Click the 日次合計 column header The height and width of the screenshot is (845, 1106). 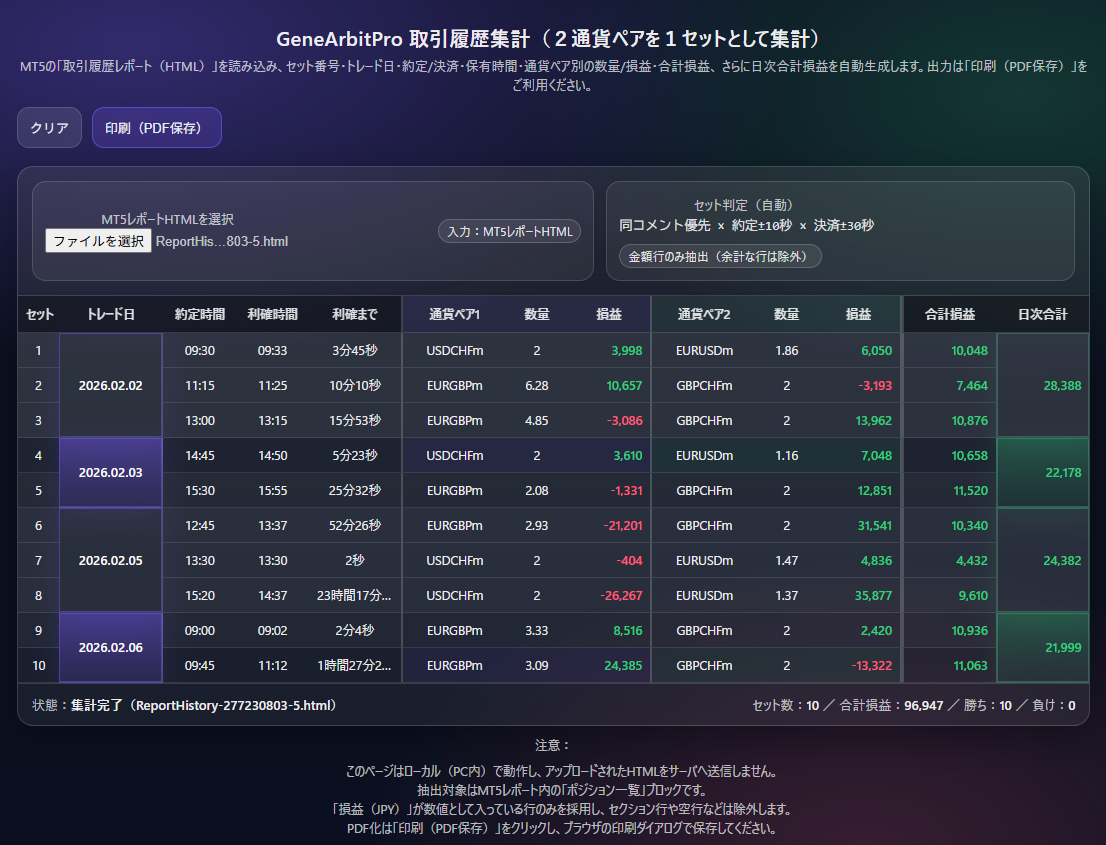click(x=1043, y=314)
